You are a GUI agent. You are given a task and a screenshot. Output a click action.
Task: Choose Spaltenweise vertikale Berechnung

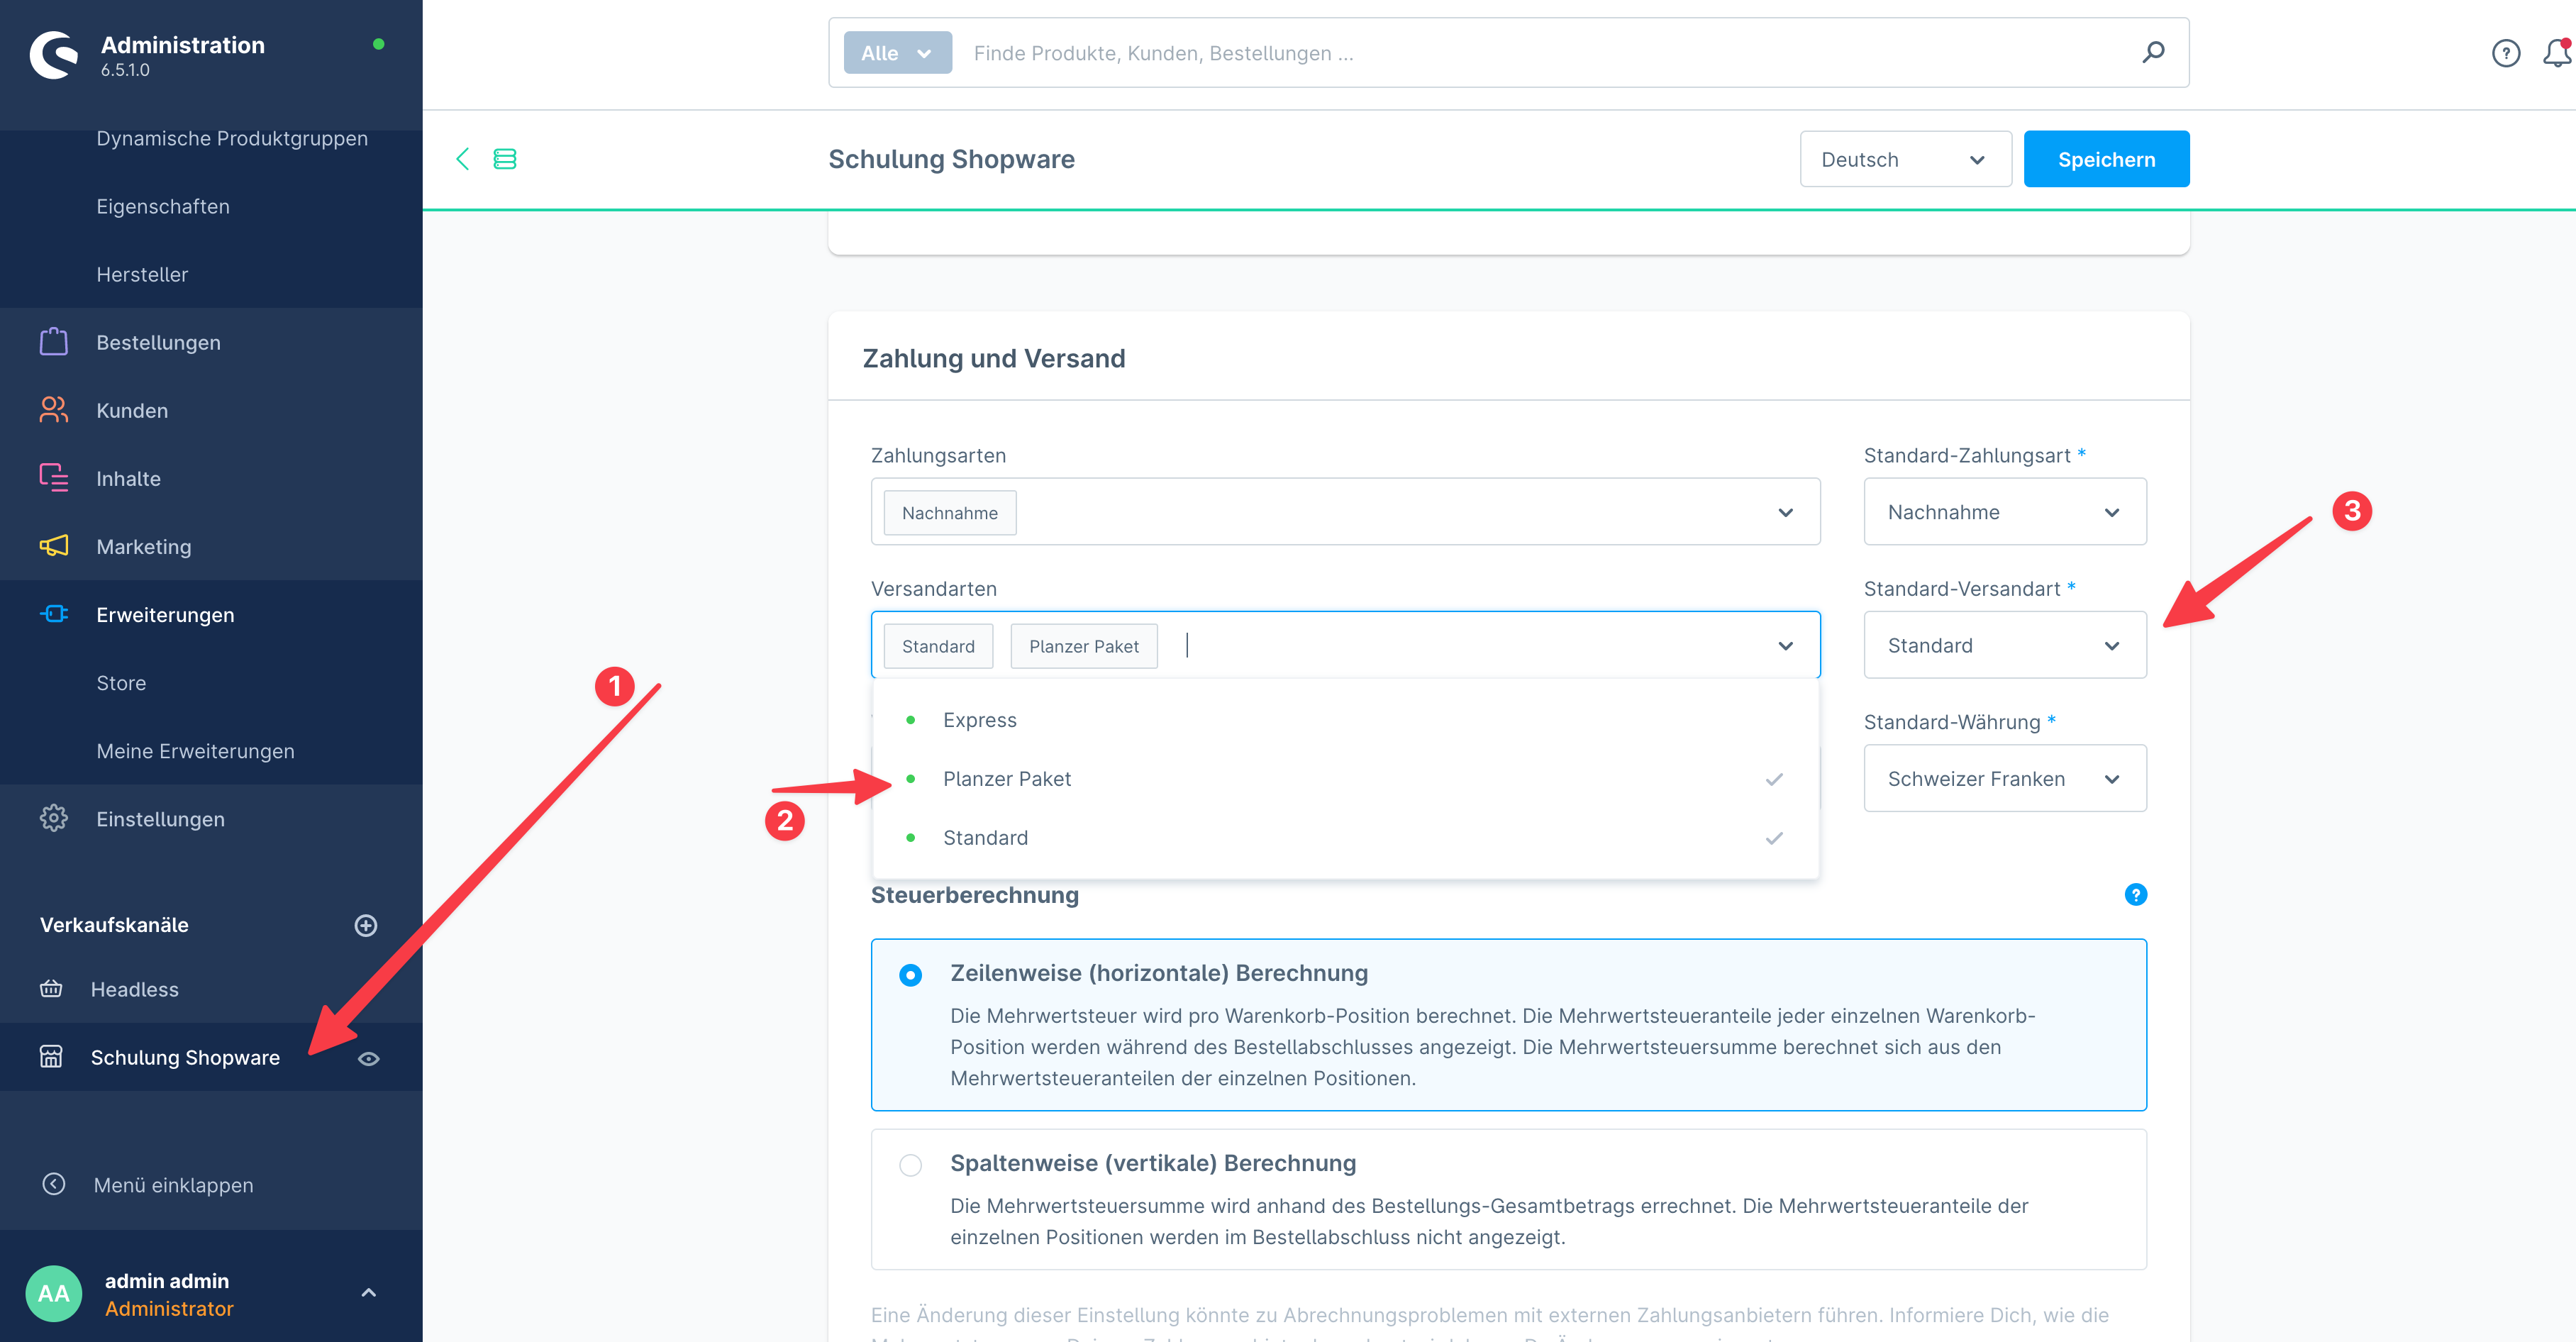click(910, 1164)
